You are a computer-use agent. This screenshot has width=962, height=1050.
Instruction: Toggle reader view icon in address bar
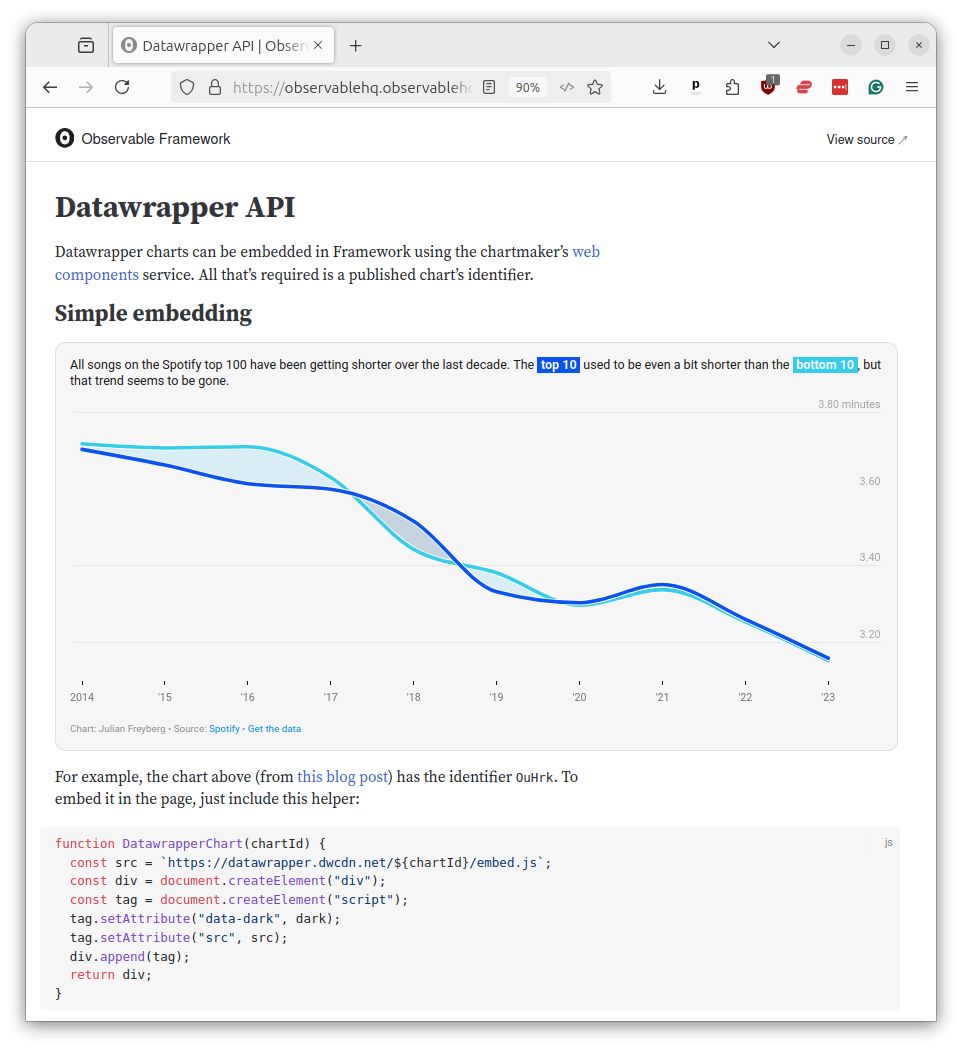point(489,87)
